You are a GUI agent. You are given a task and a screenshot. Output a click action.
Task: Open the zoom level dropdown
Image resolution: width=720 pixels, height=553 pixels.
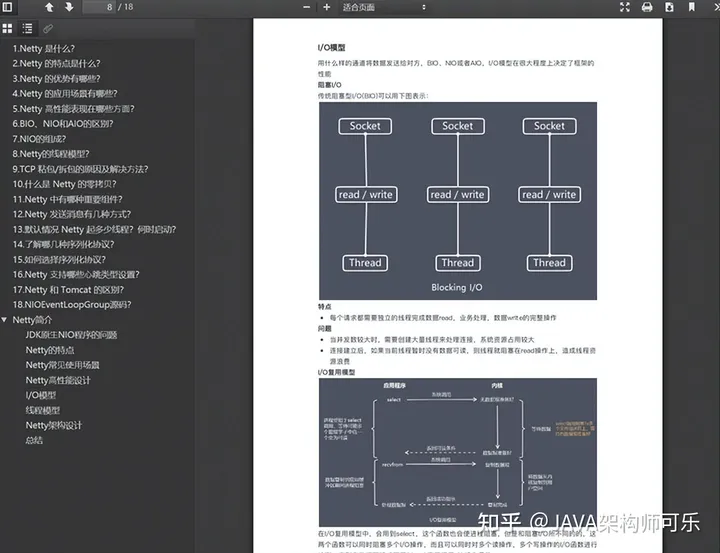(384, 7)
